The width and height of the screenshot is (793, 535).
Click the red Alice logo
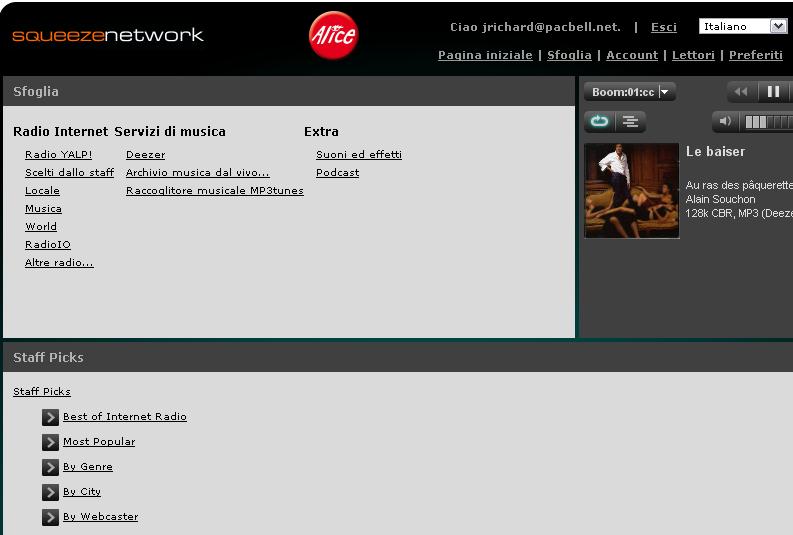[x=333, y=36]
